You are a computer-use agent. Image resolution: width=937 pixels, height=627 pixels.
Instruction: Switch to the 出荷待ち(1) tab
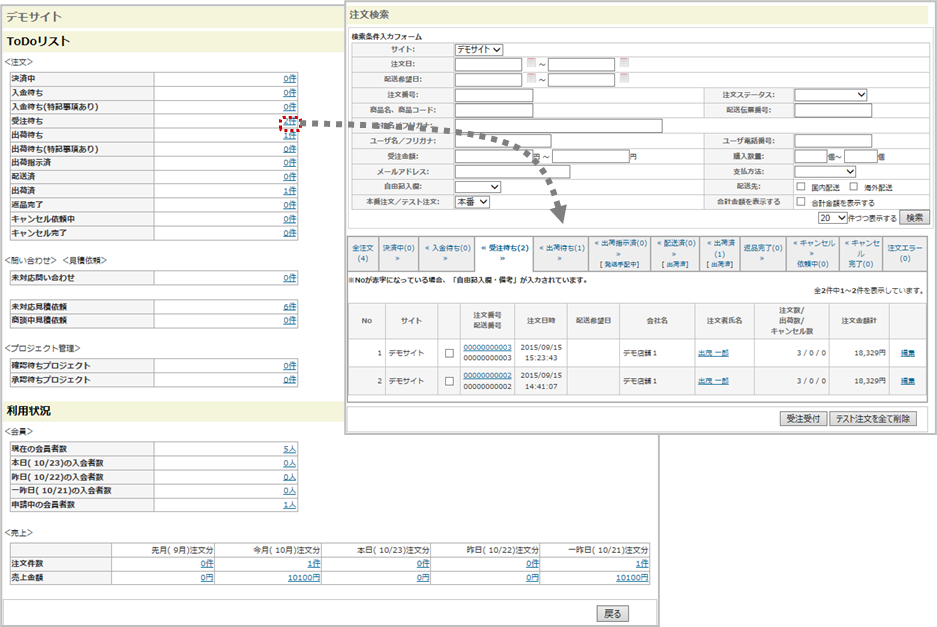coord(562,252)
